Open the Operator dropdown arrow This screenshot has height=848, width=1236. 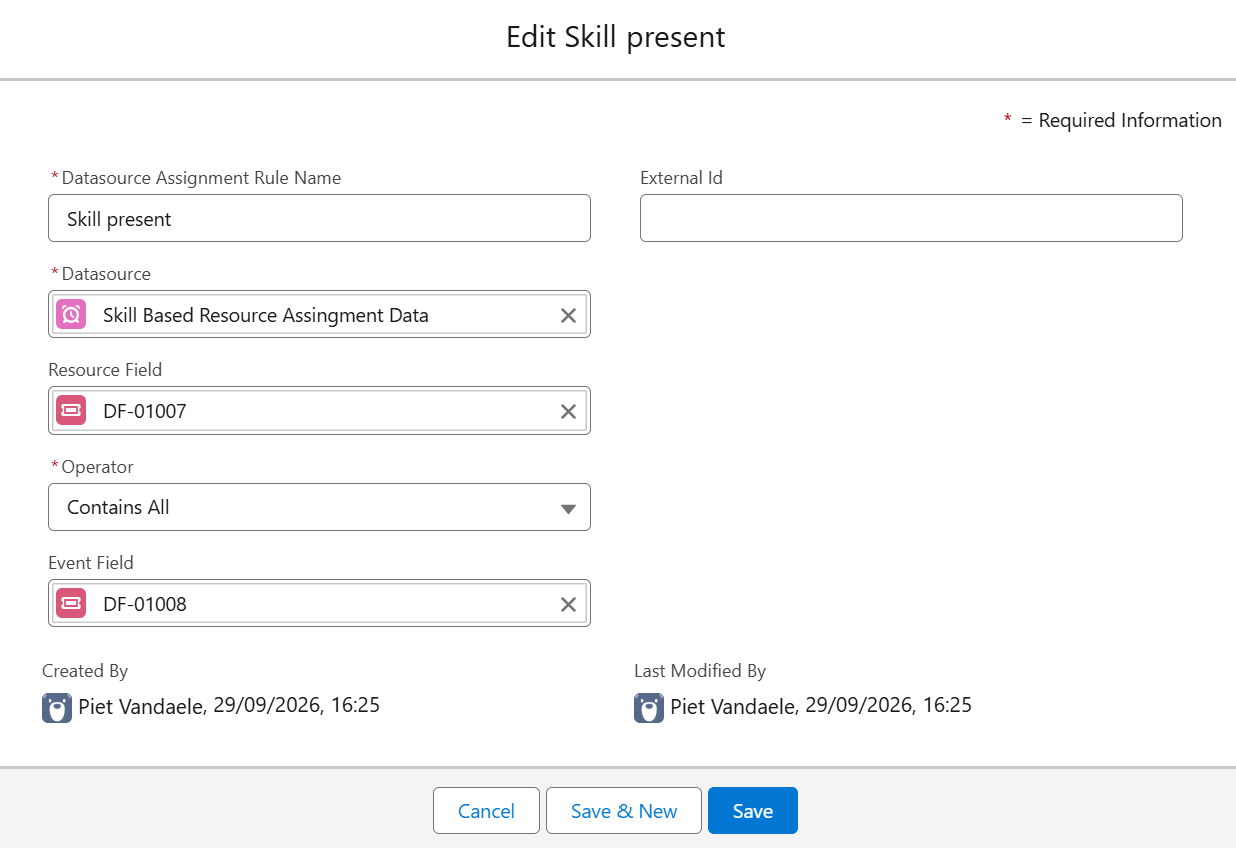(568, 508)
